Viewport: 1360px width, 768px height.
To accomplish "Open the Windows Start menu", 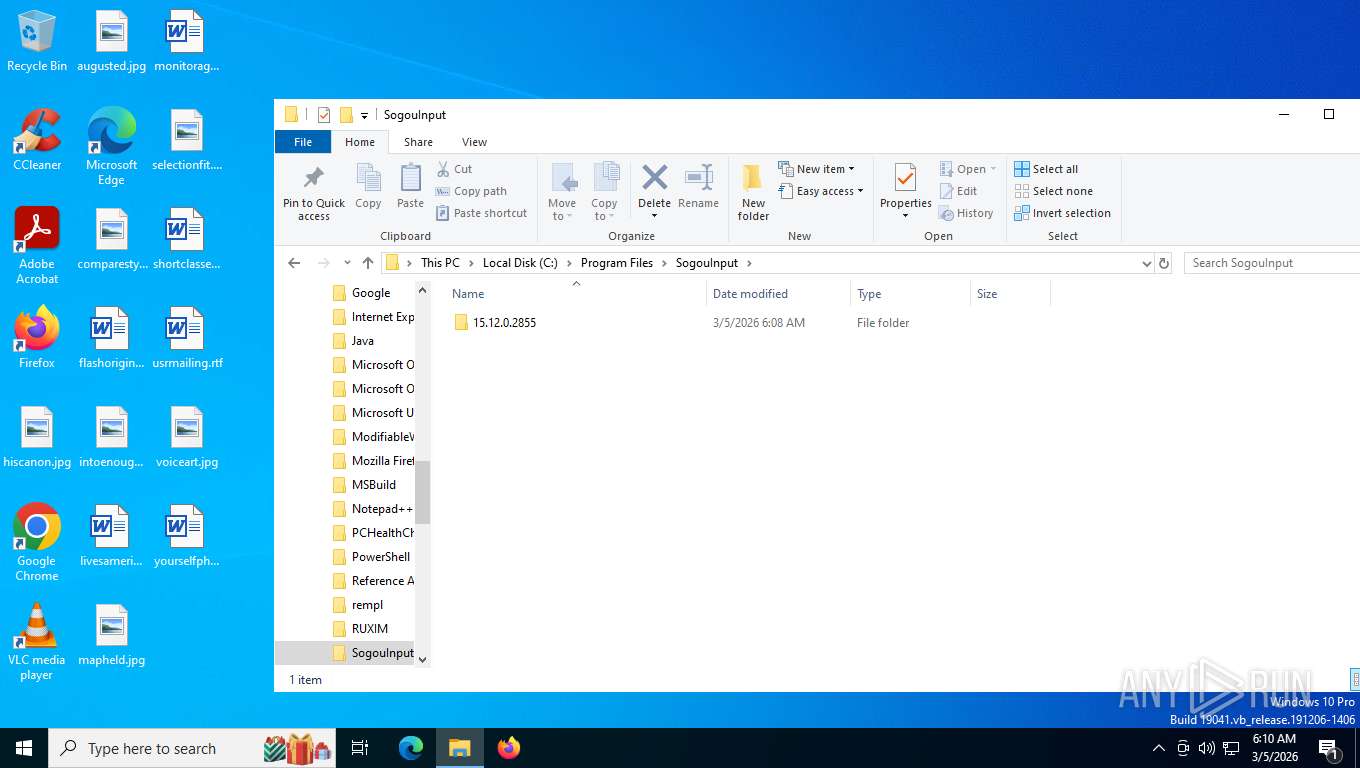I will (24, 748).
